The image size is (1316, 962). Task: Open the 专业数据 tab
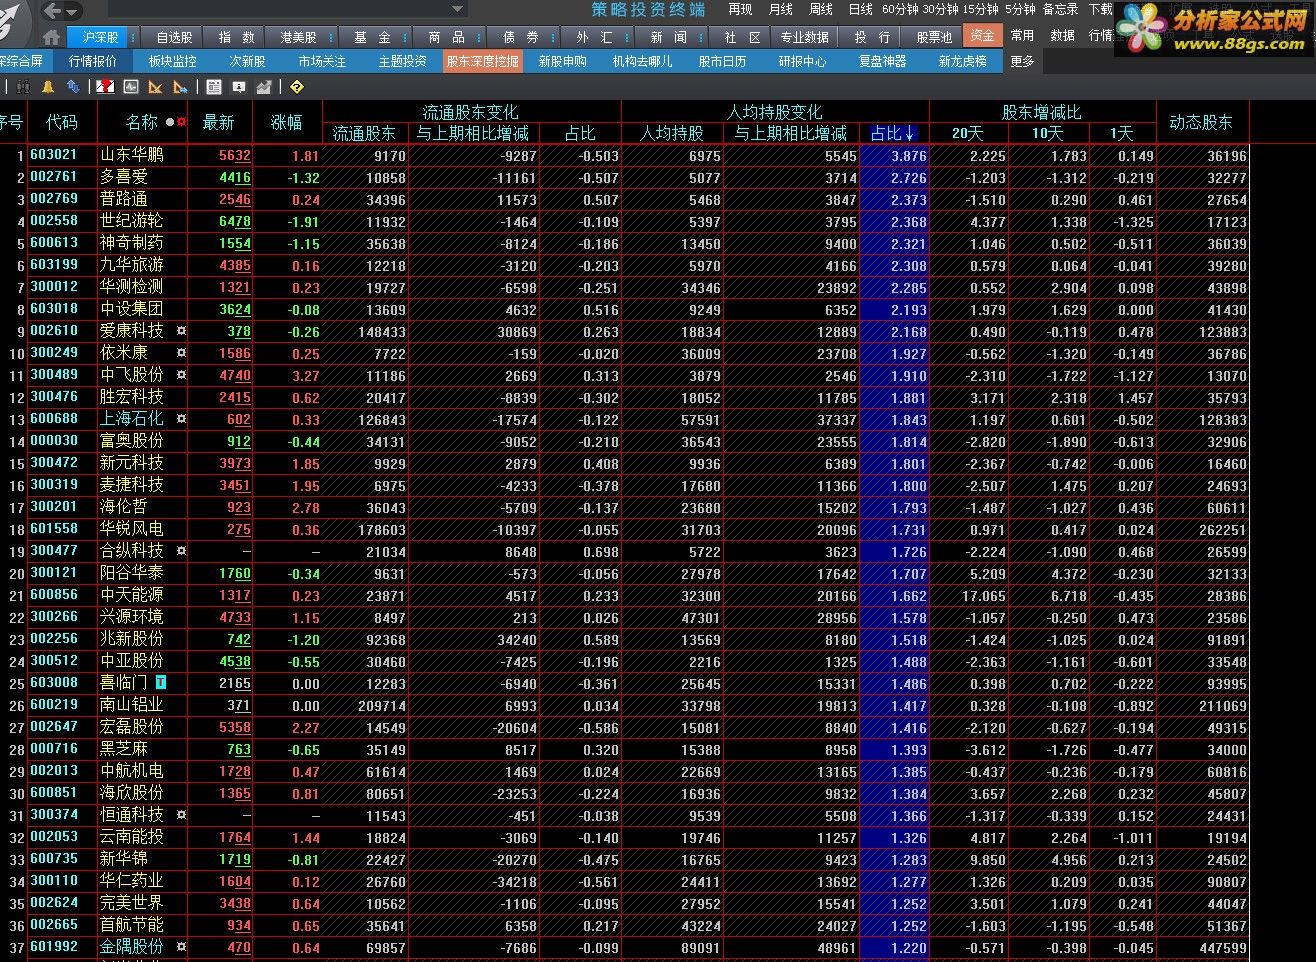pos(804,37)
